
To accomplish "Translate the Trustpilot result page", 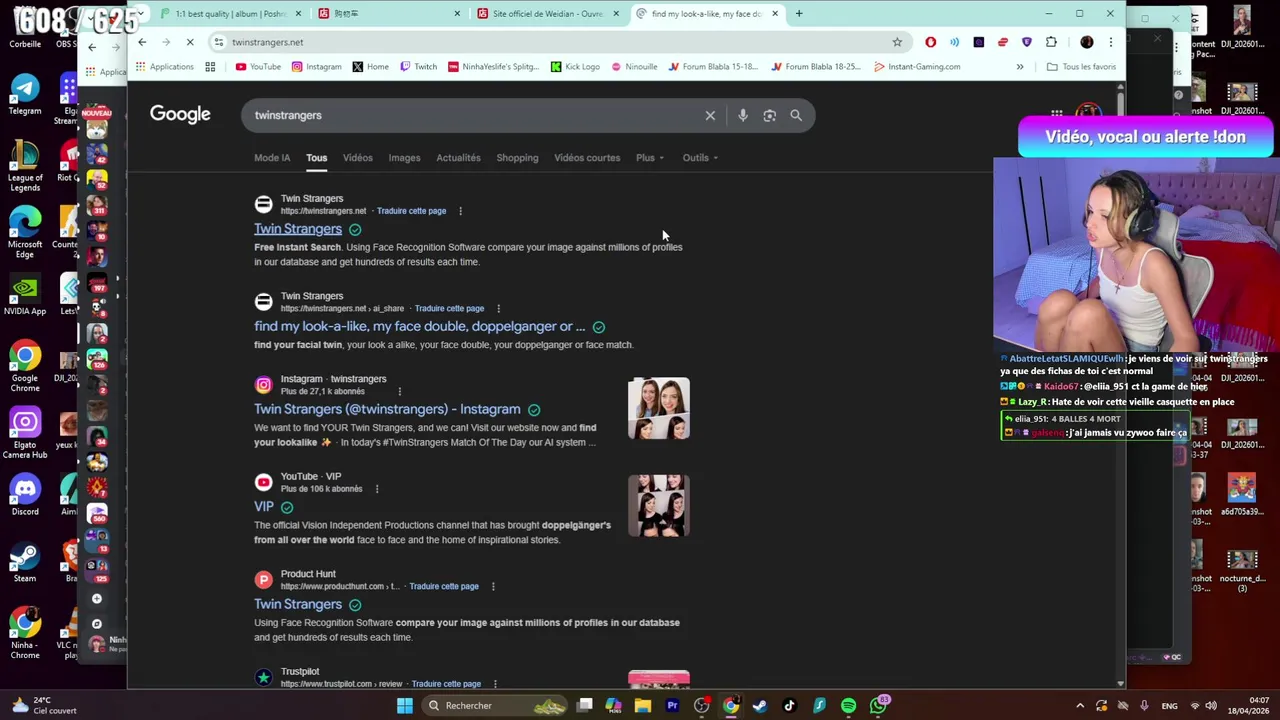I will (446, 684).
